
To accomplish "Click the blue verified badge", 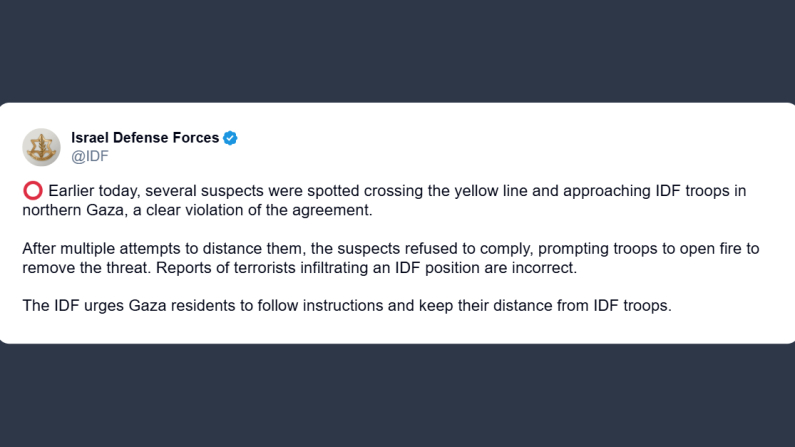I will pos(230,138).
